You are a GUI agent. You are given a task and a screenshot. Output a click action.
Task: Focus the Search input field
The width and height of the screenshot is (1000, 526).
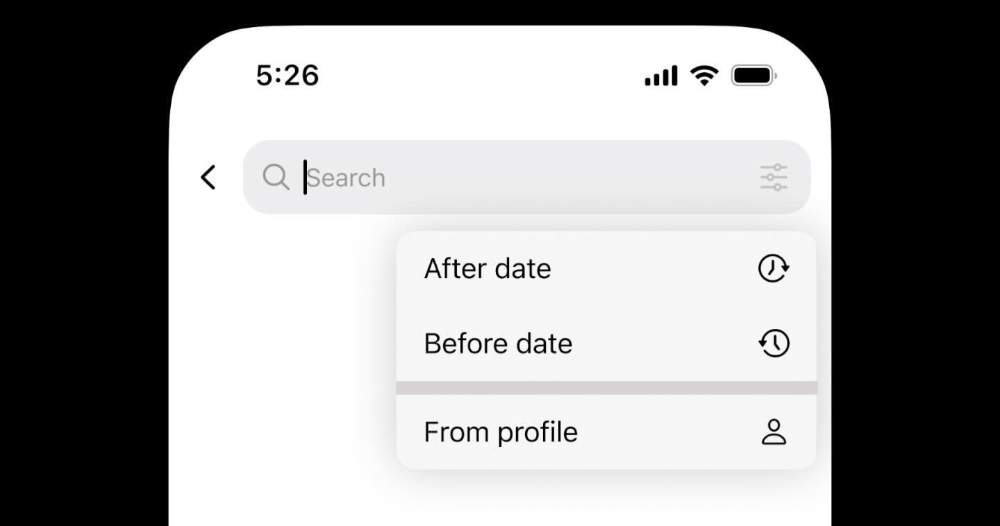point(527,177)
